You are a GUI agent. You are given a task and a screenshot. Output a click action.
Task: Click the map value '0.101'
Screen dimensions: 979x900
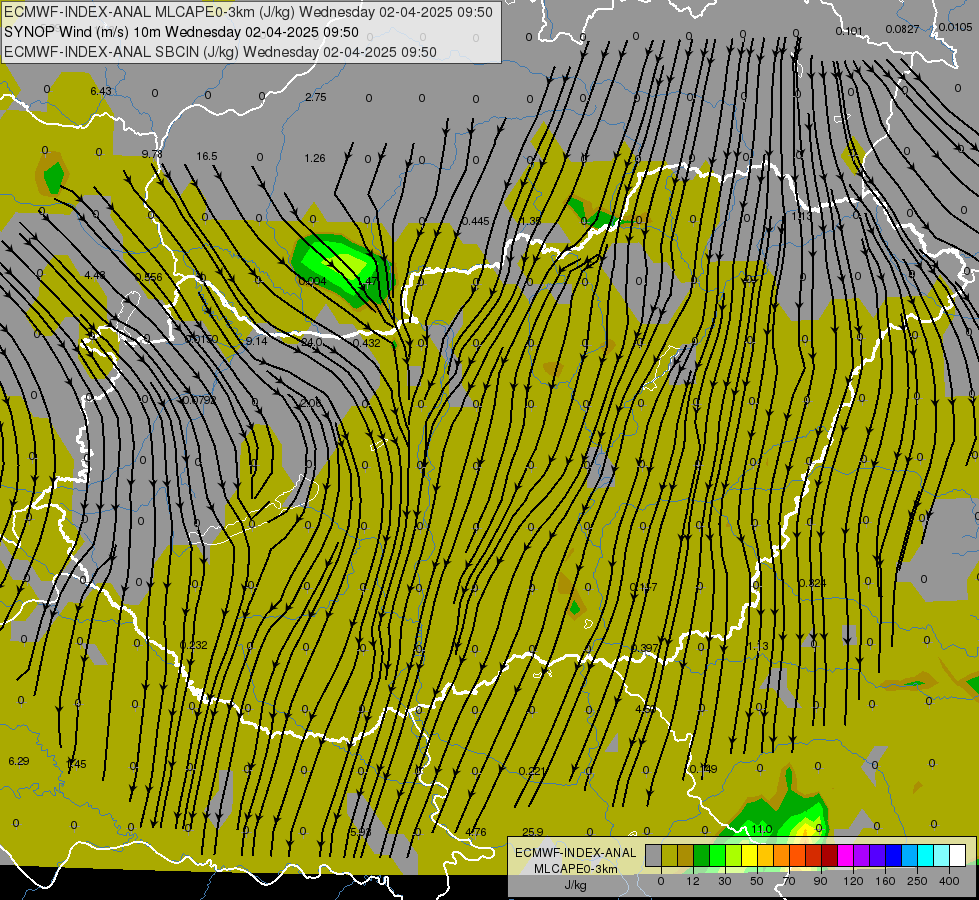(x=849, y=31)
